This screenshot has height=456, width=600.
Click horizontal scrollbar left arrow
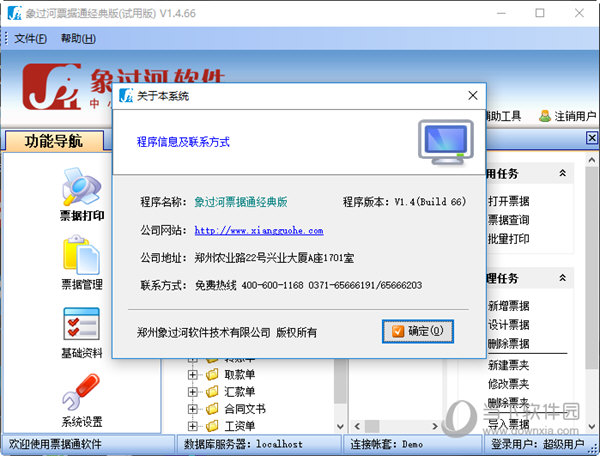point(357,426)
